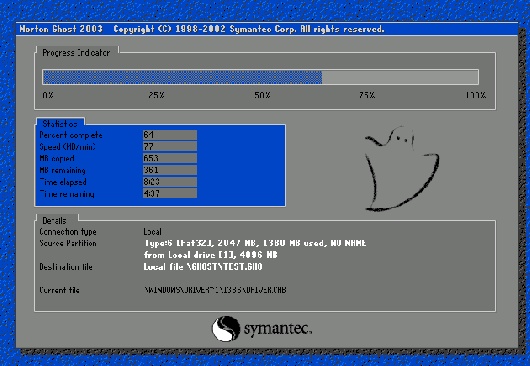Click the Speed value field 77

point(170,147)
